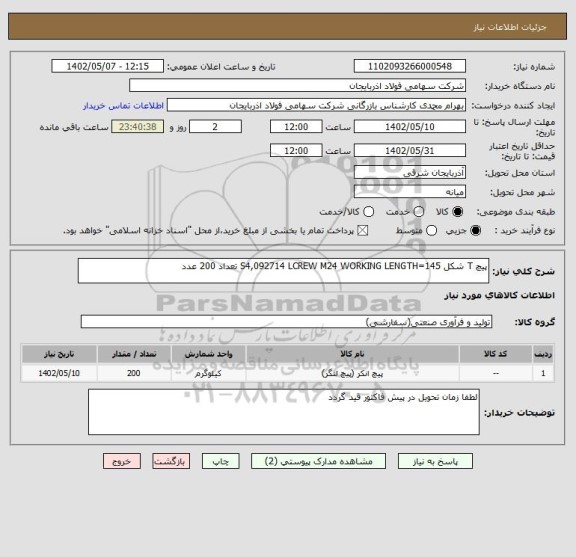The width and height of the screenshot is (576, 557).
Task: Click the اطلاعات کالاهای مورد نیاز section heading
Action: [x=500, y=295]
